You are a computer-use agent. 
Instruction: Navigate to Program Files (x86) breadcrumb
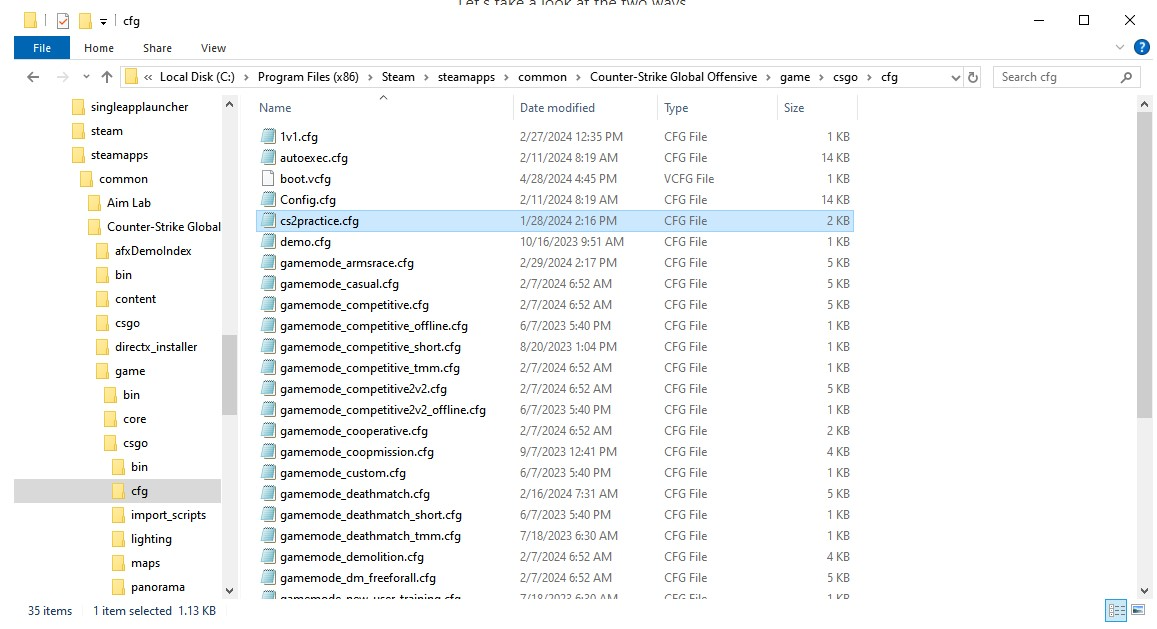(308, 77)
